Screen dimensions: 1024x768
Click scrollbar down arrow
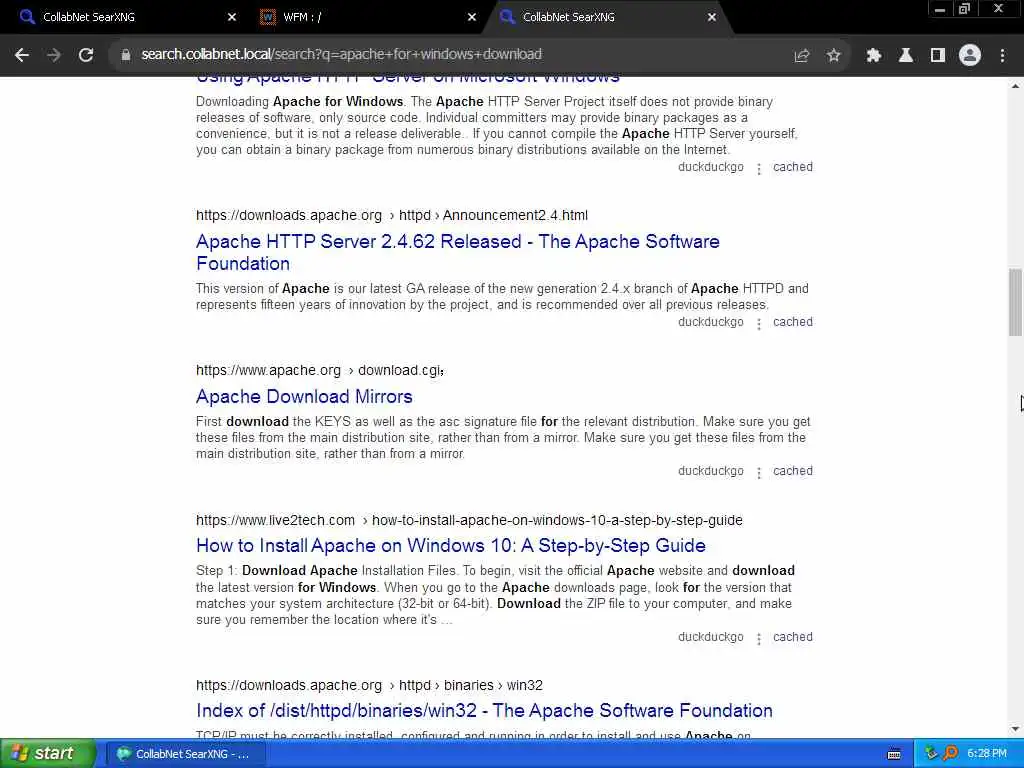1015,729
